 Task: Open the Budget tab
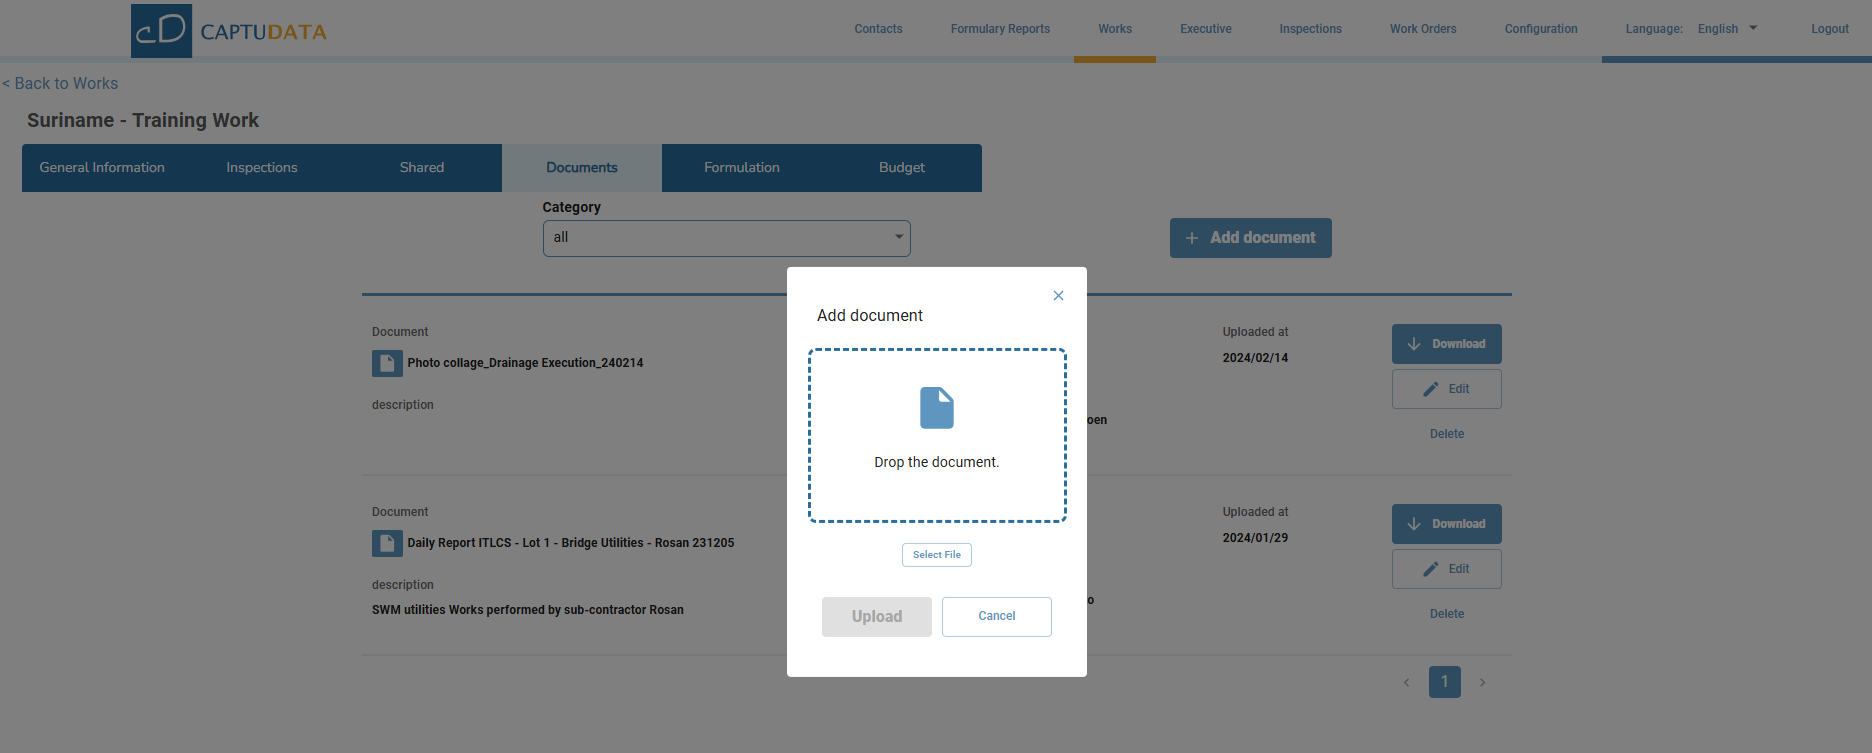(901, 168)
